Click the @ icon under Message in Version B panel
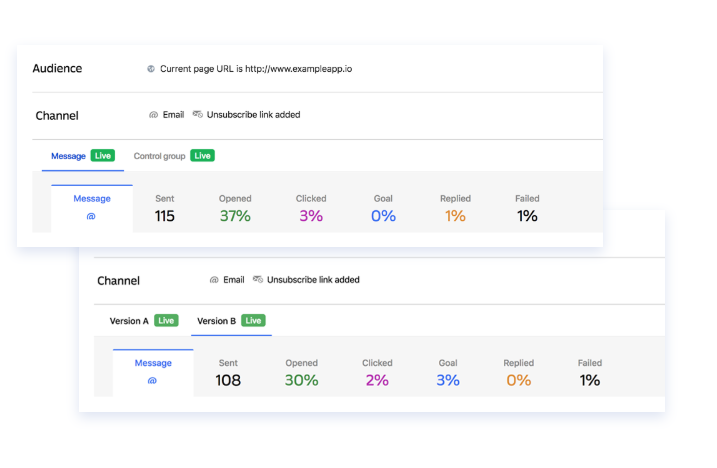 [152, 381]
